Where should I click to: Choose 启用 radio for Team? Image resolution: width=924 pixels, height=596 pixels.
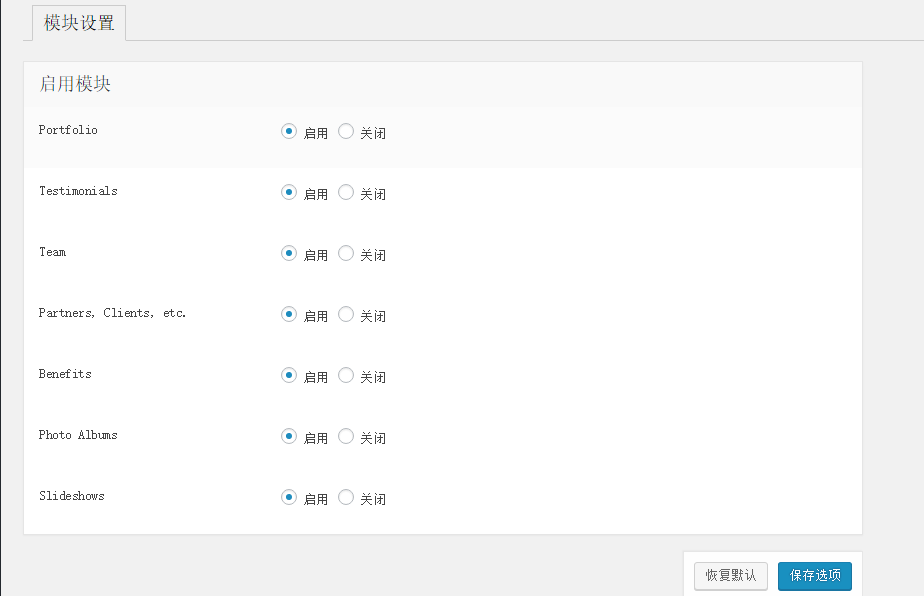(289, 253)
